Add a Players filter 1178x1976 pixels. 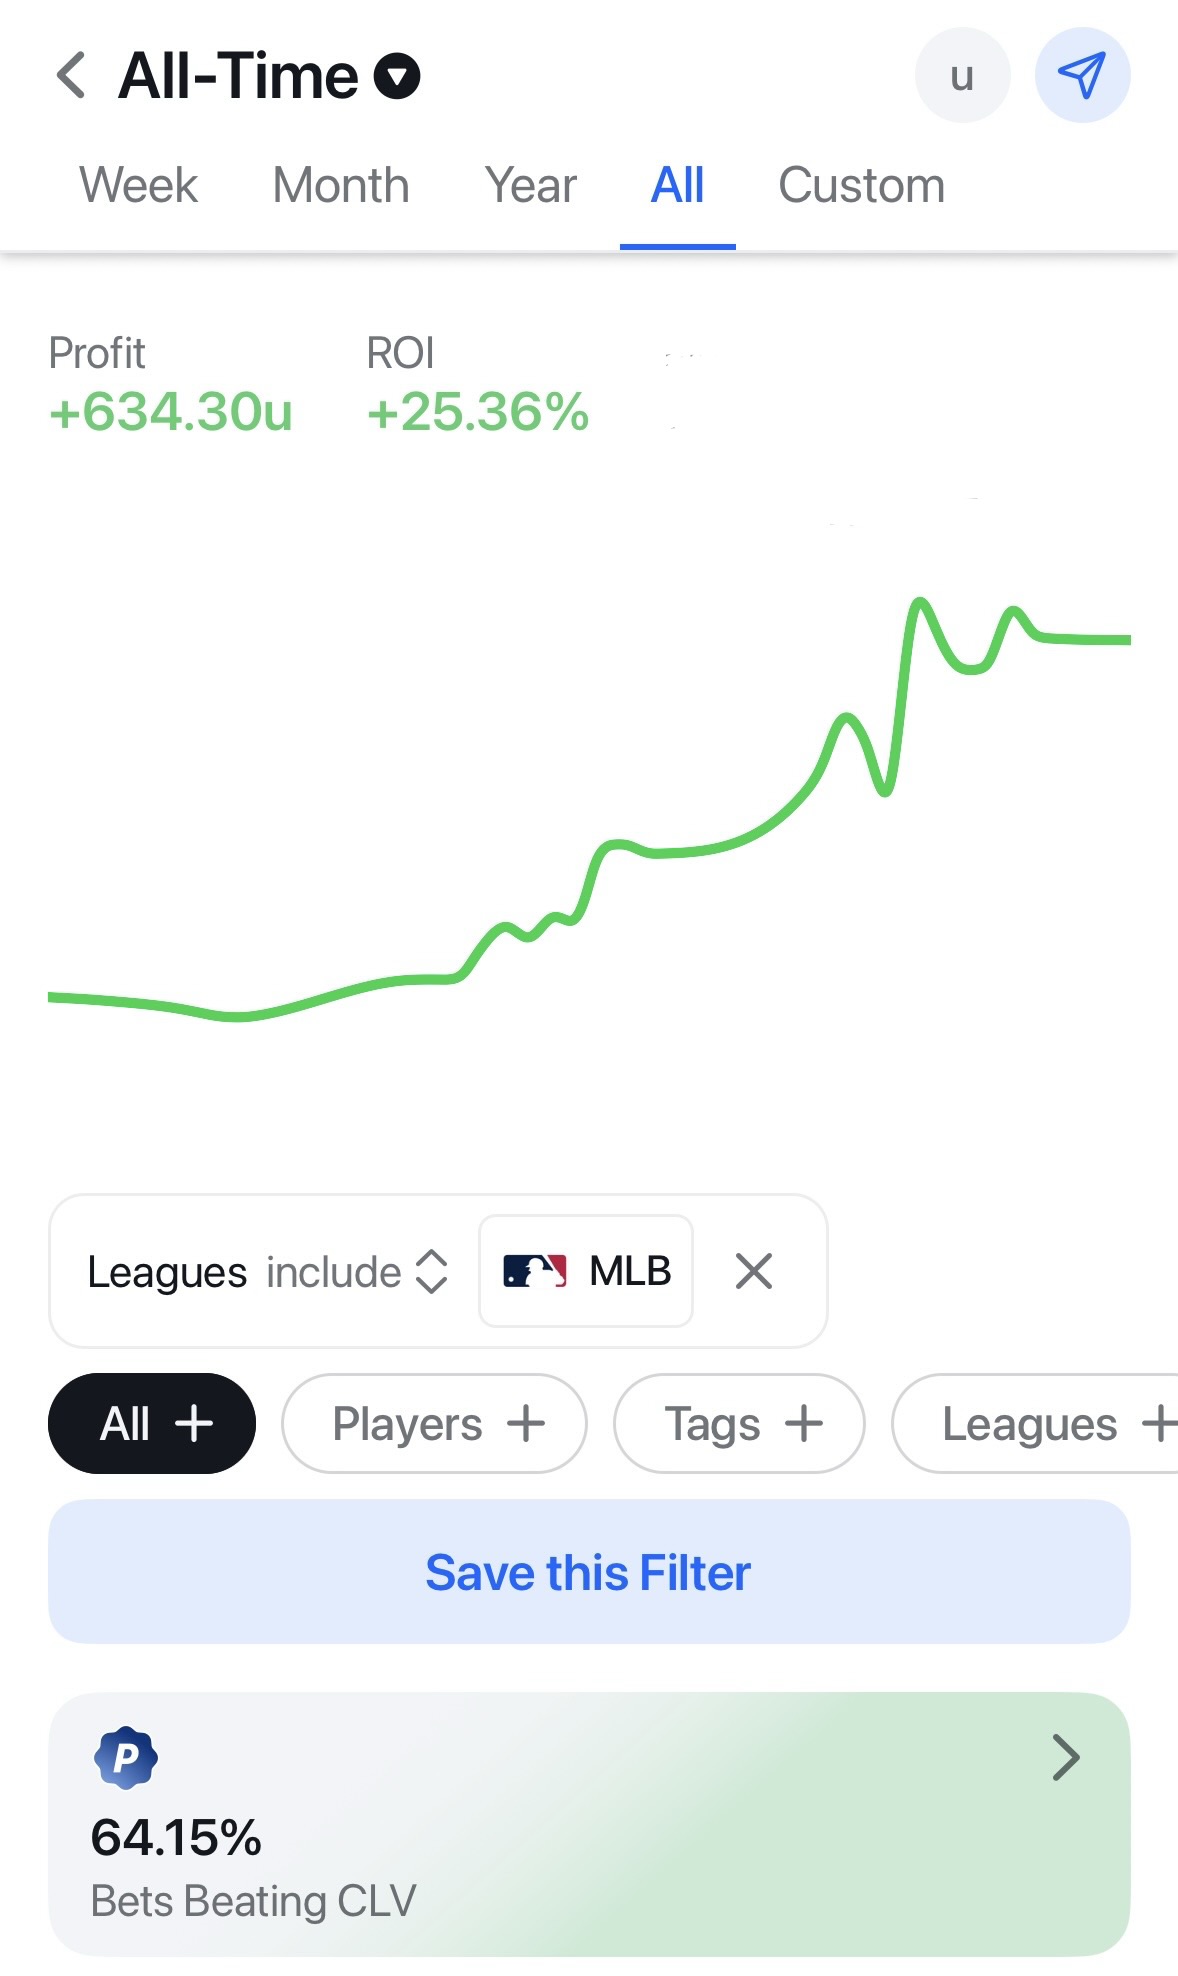(434, 1423)
